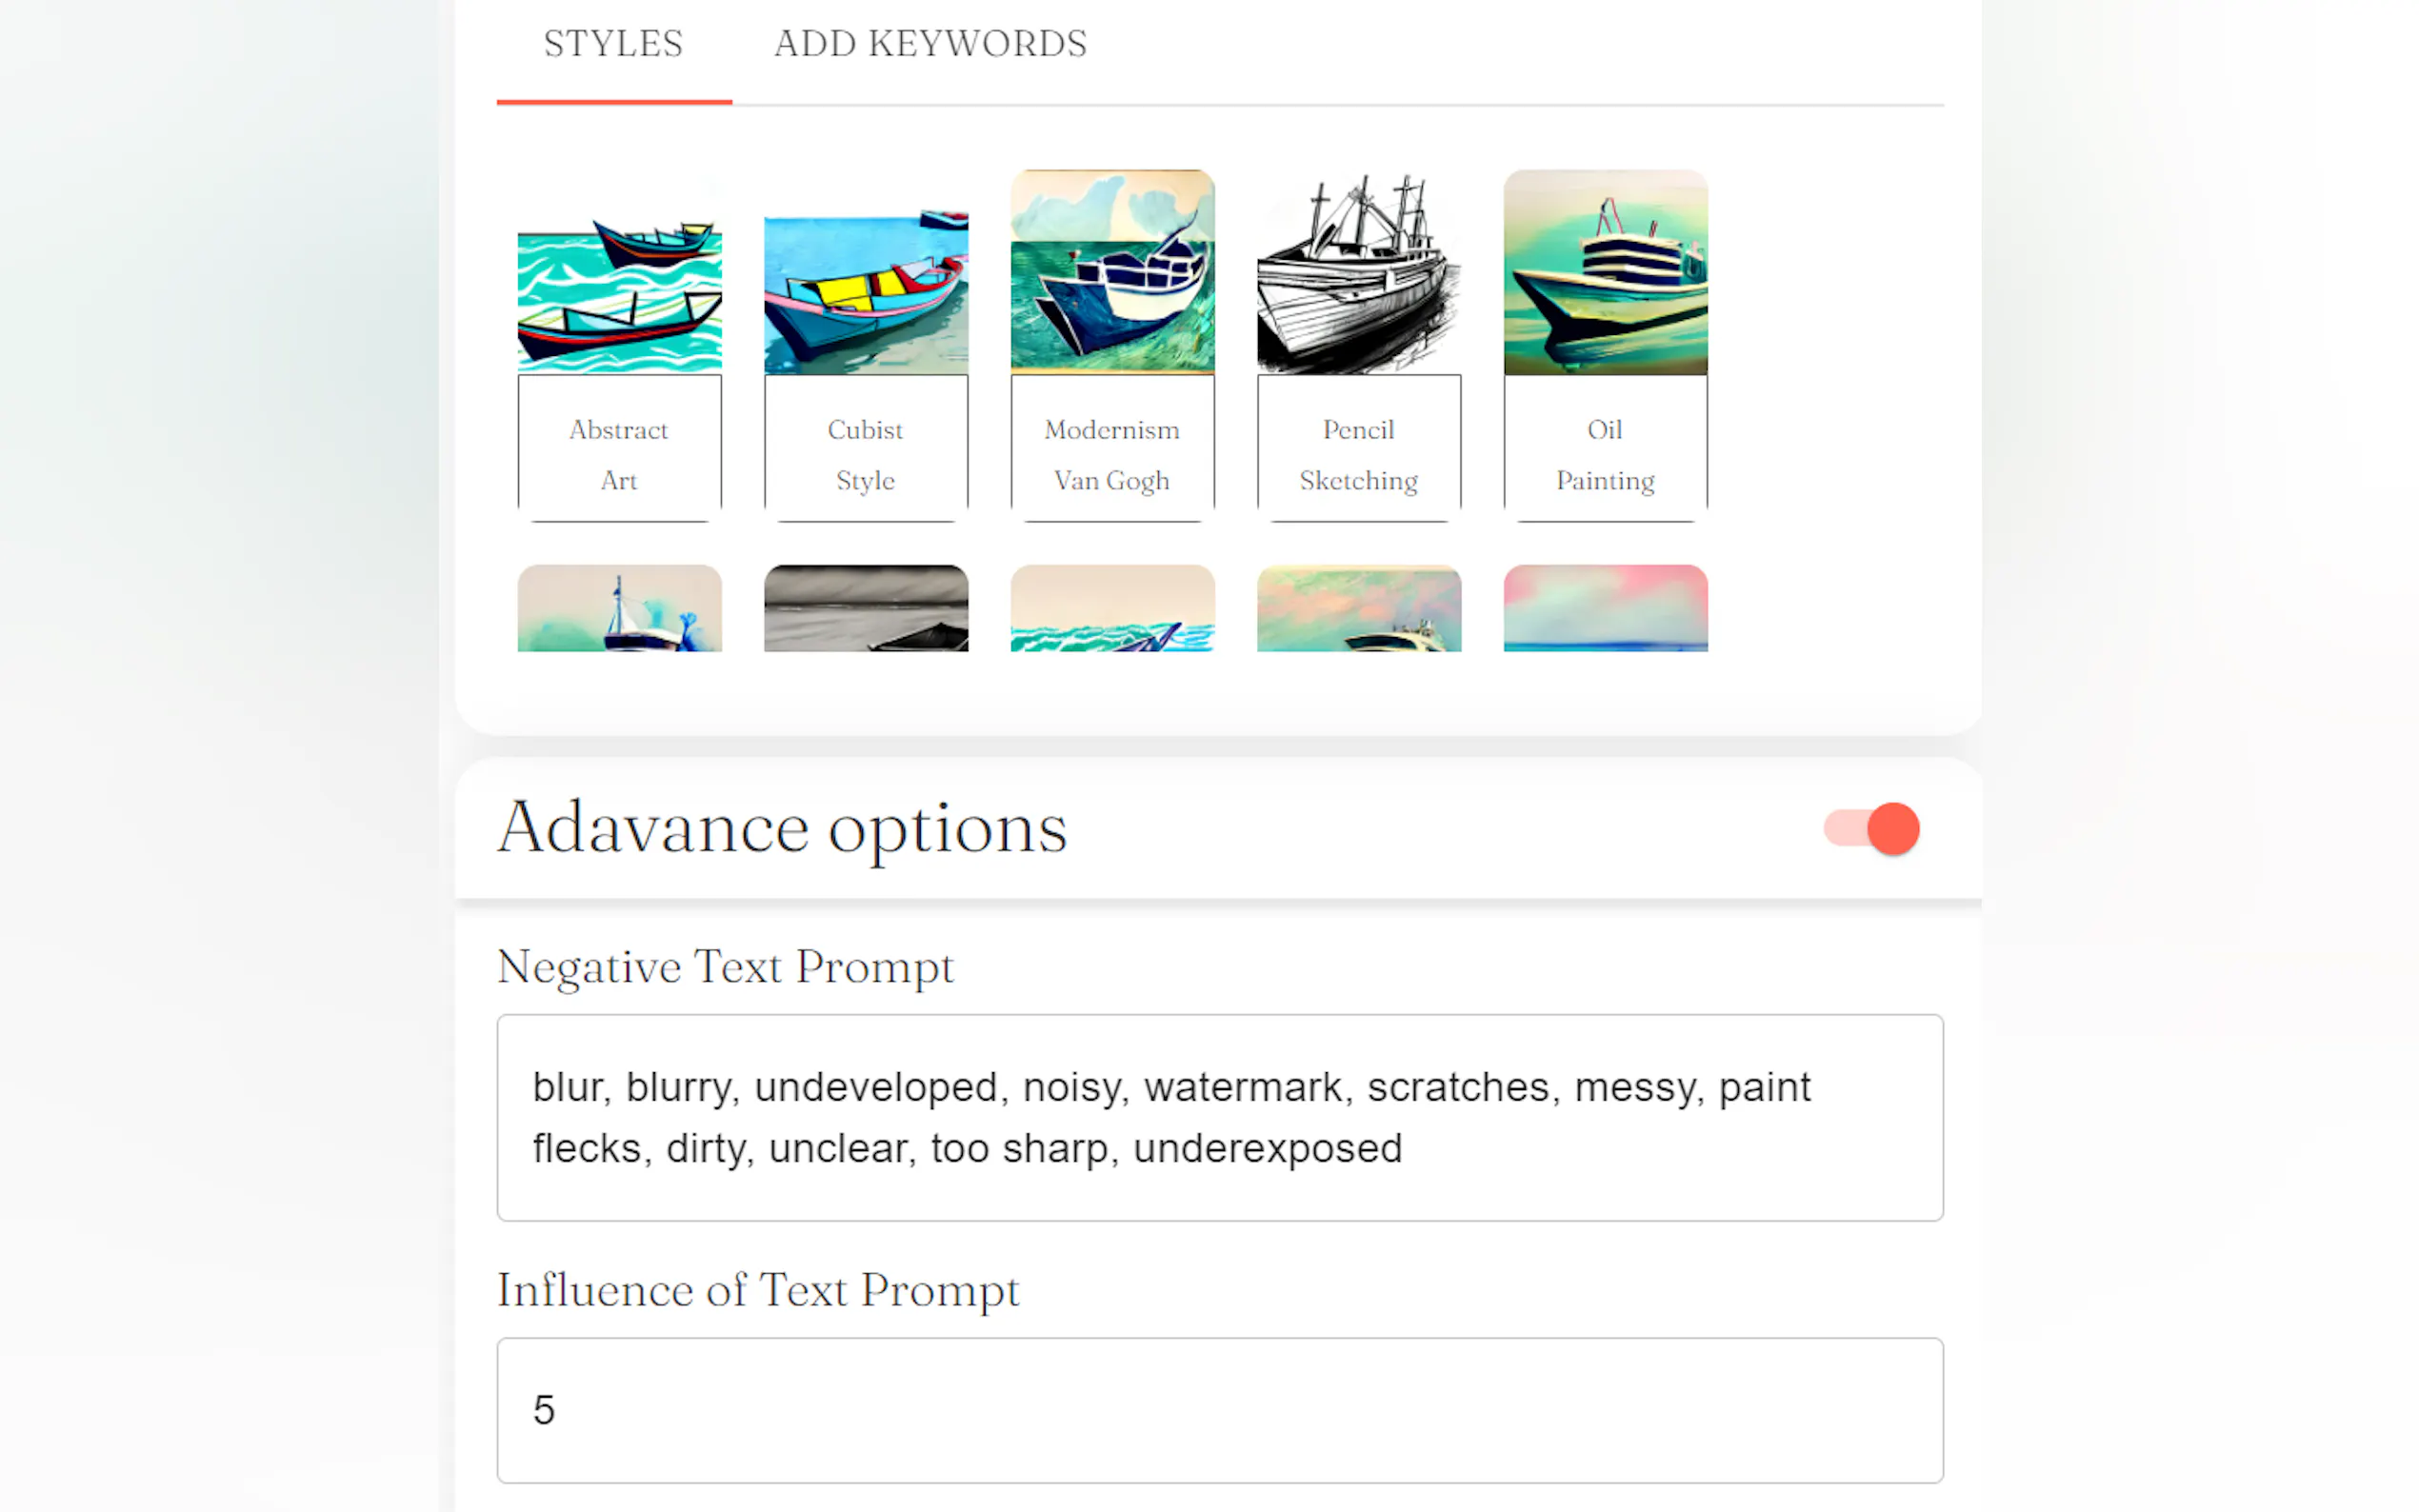
Task: Select the Abstract Art style thumbnail
Action: [619, 286]
